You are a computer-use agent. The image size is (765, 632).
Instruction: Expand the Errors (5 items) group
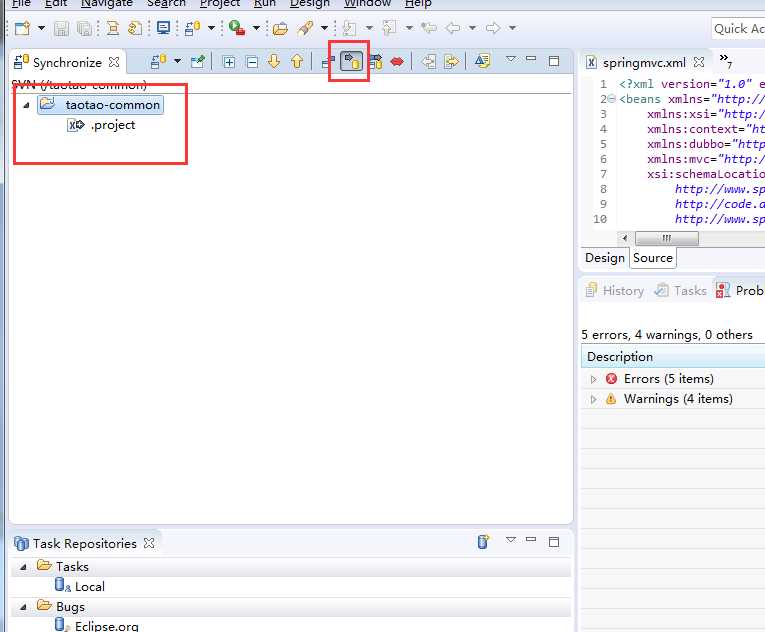click(593, 379)
